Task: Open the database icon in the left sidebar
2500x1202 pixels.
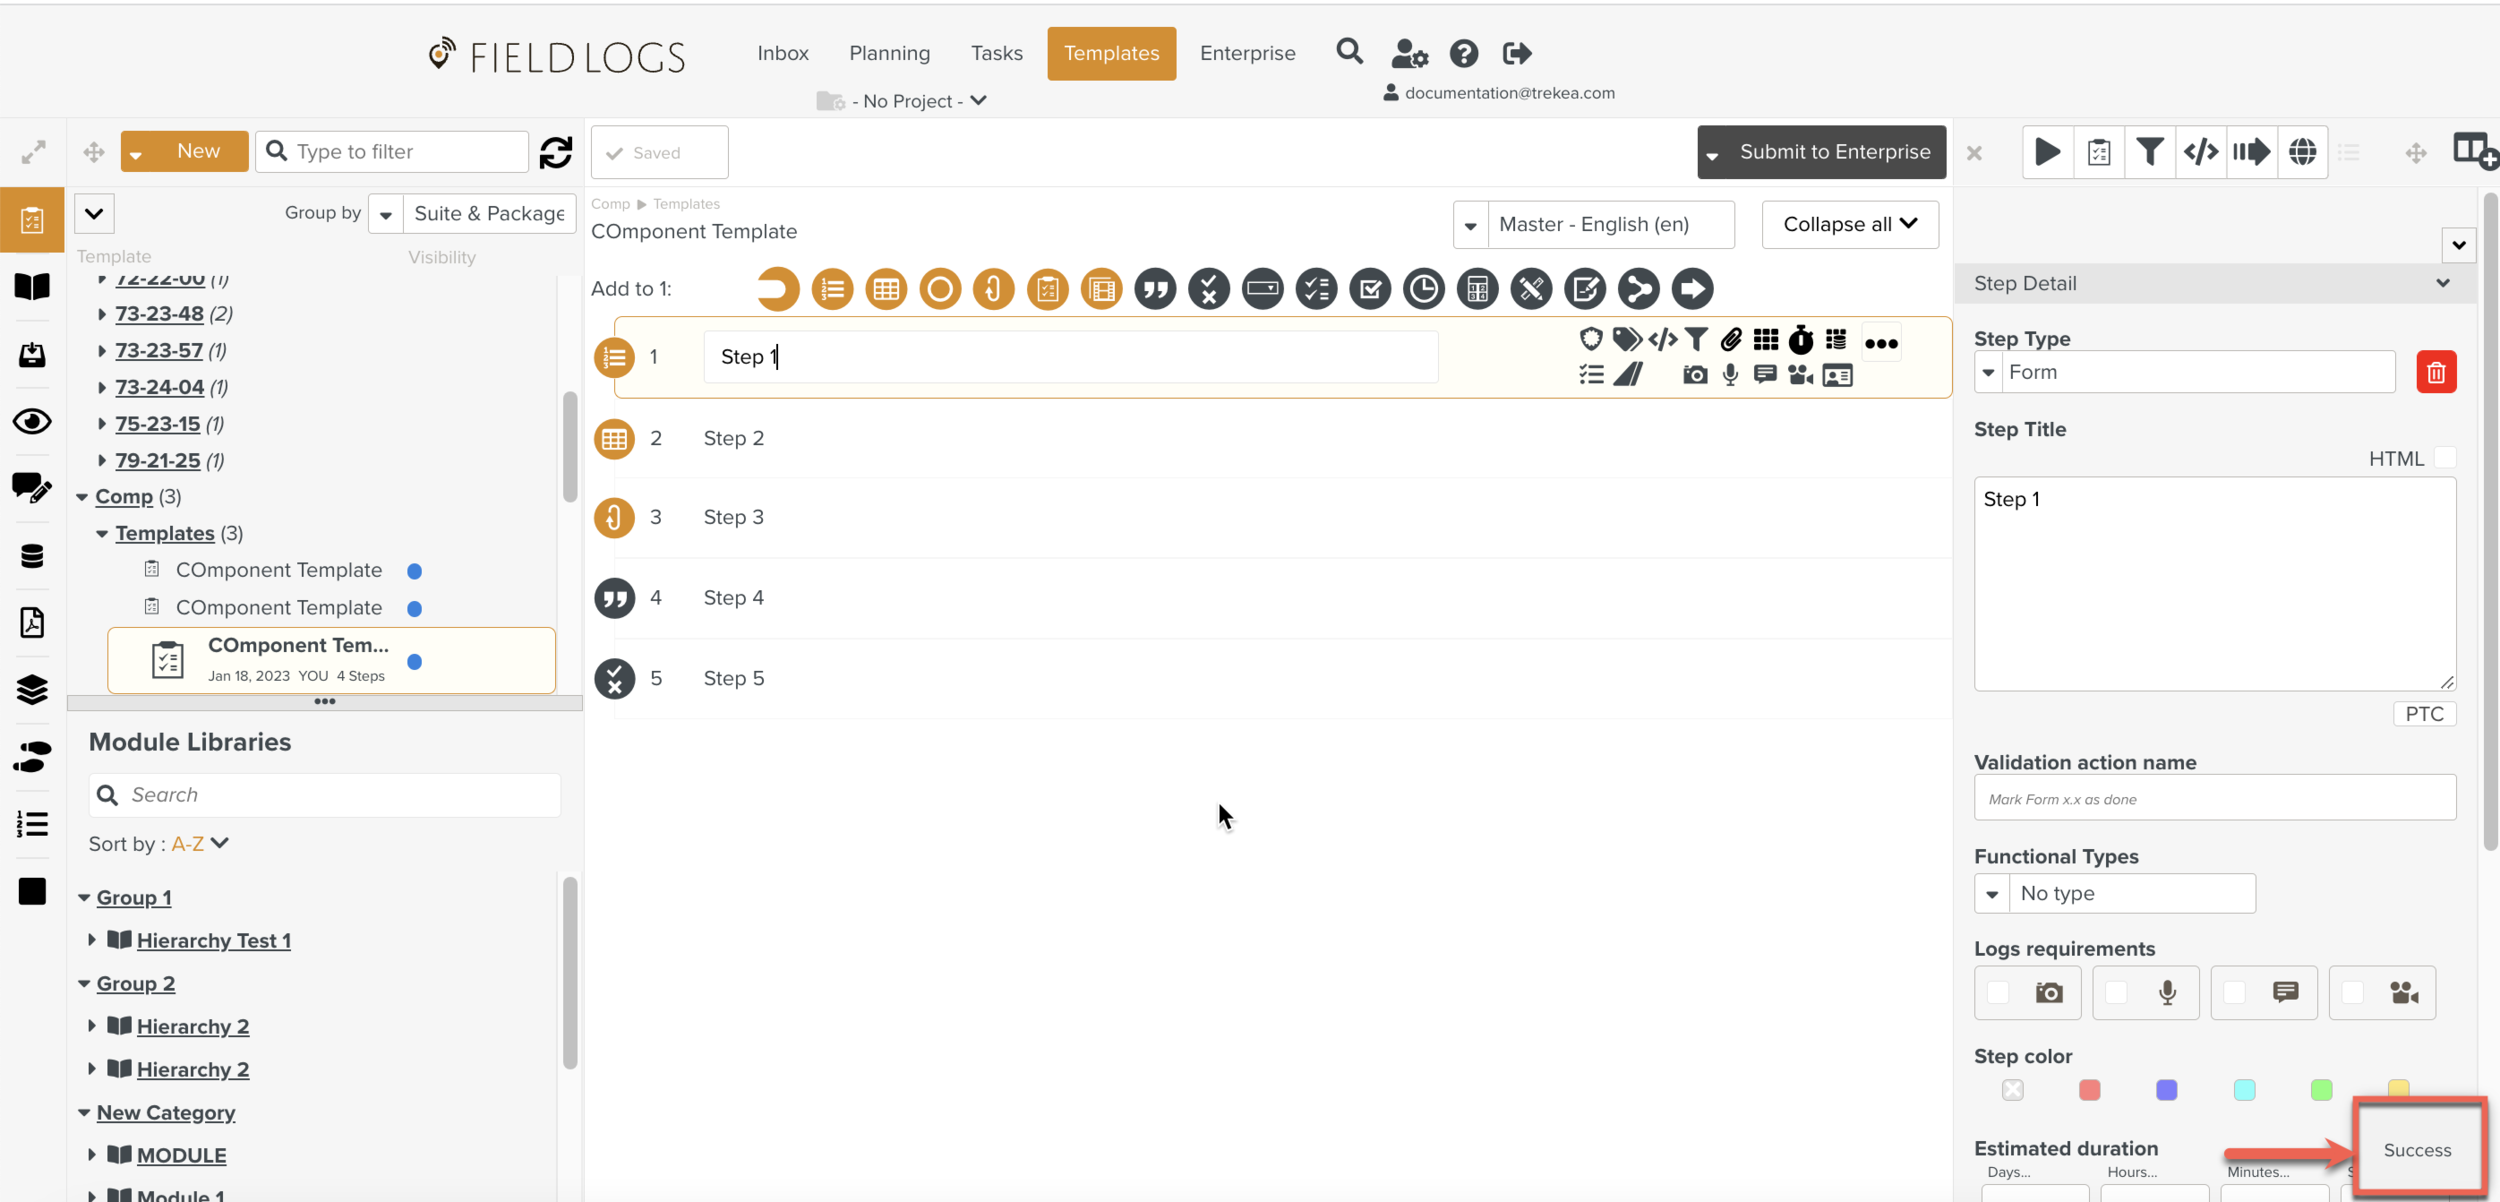Action: (x=32, y=556)
